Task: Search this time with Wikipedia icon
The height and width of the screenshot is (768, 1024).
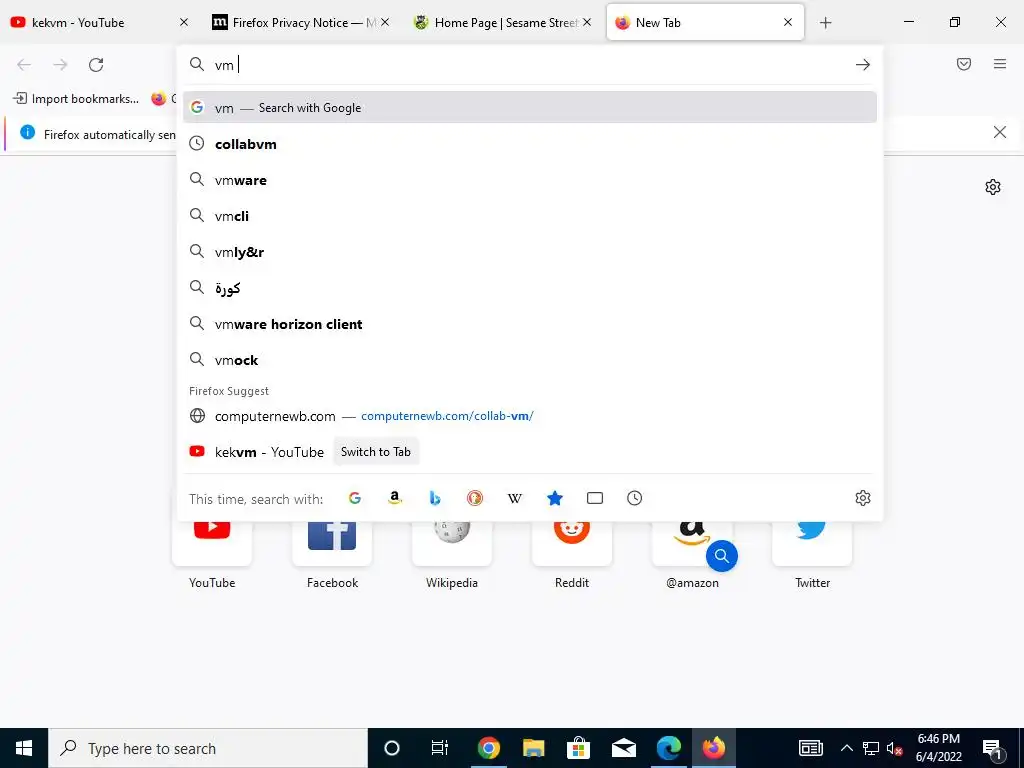Action: pos(515,498)
